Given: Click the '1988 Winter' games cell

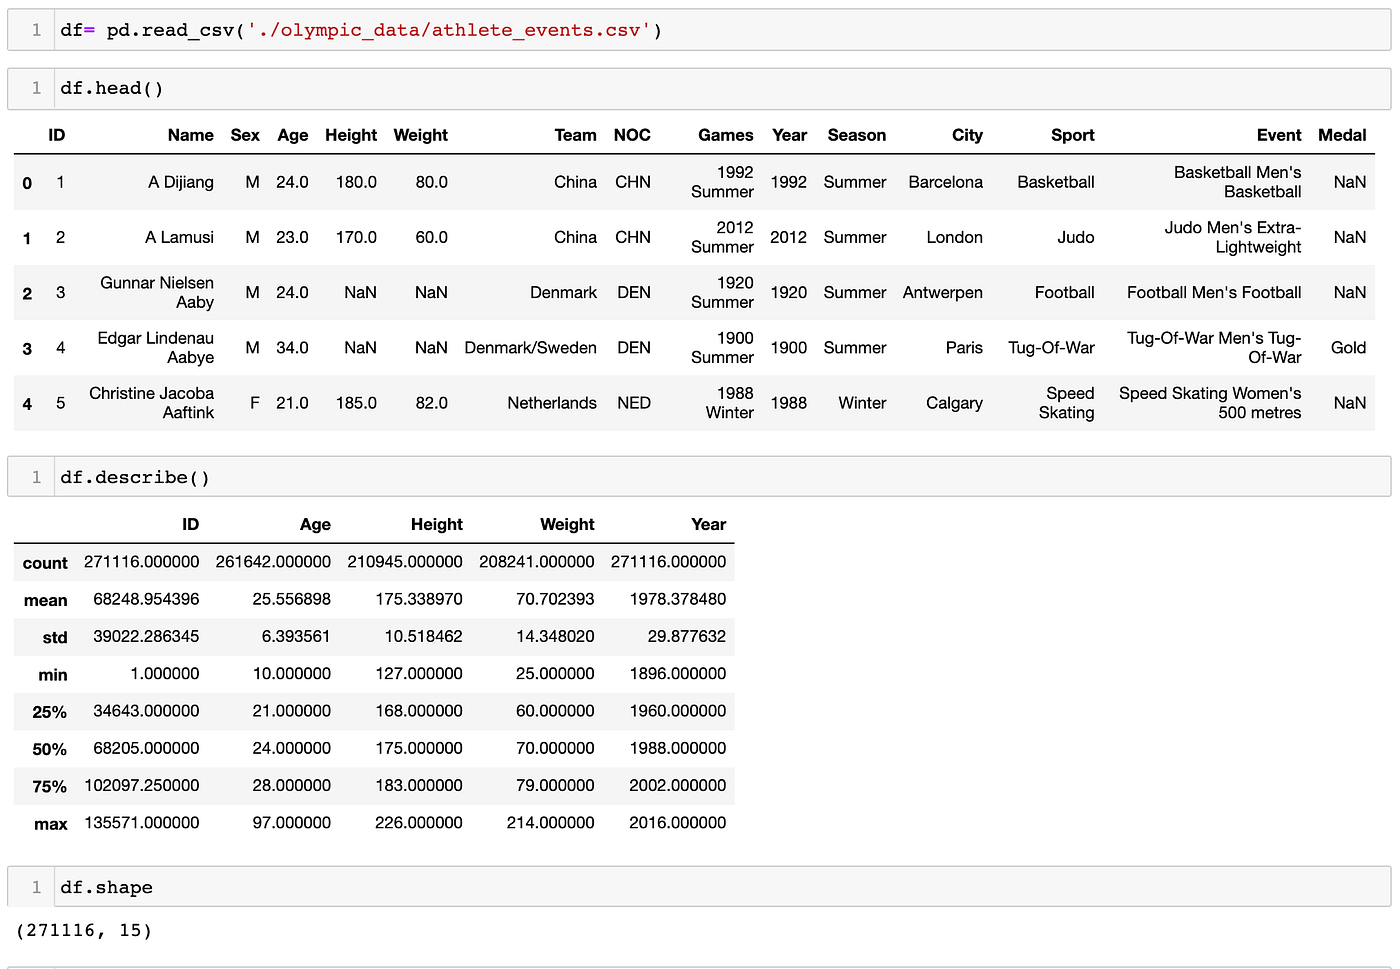Looking at the screenshot, I should click(729, 402).
